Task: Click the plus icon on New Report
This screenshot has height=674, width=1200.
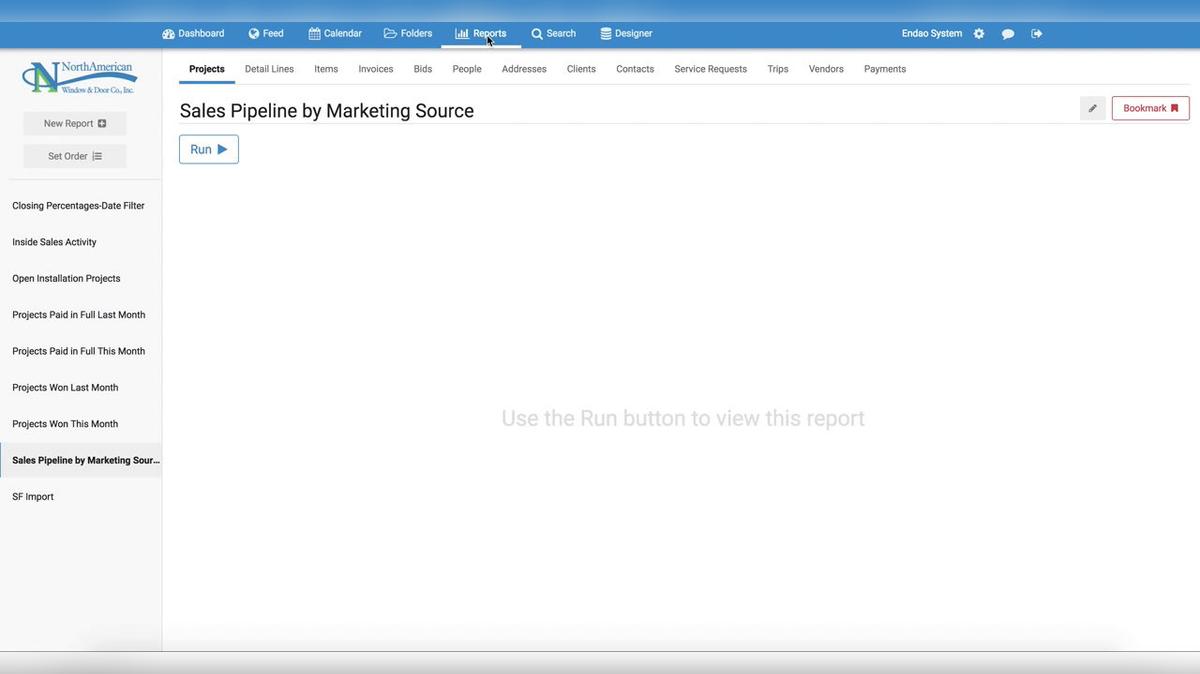Action: tap(102, 124)
